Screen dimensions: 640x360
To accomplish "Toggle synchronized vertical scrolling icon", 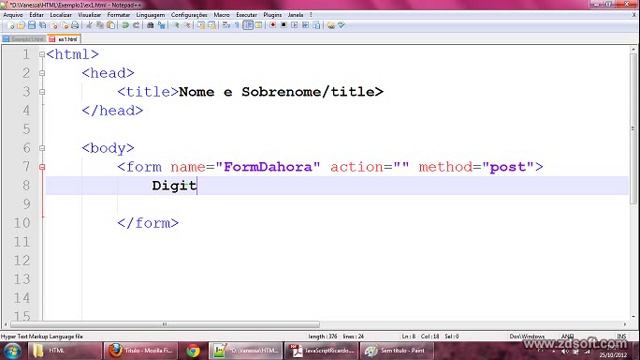I will click(x=201, y=25).
